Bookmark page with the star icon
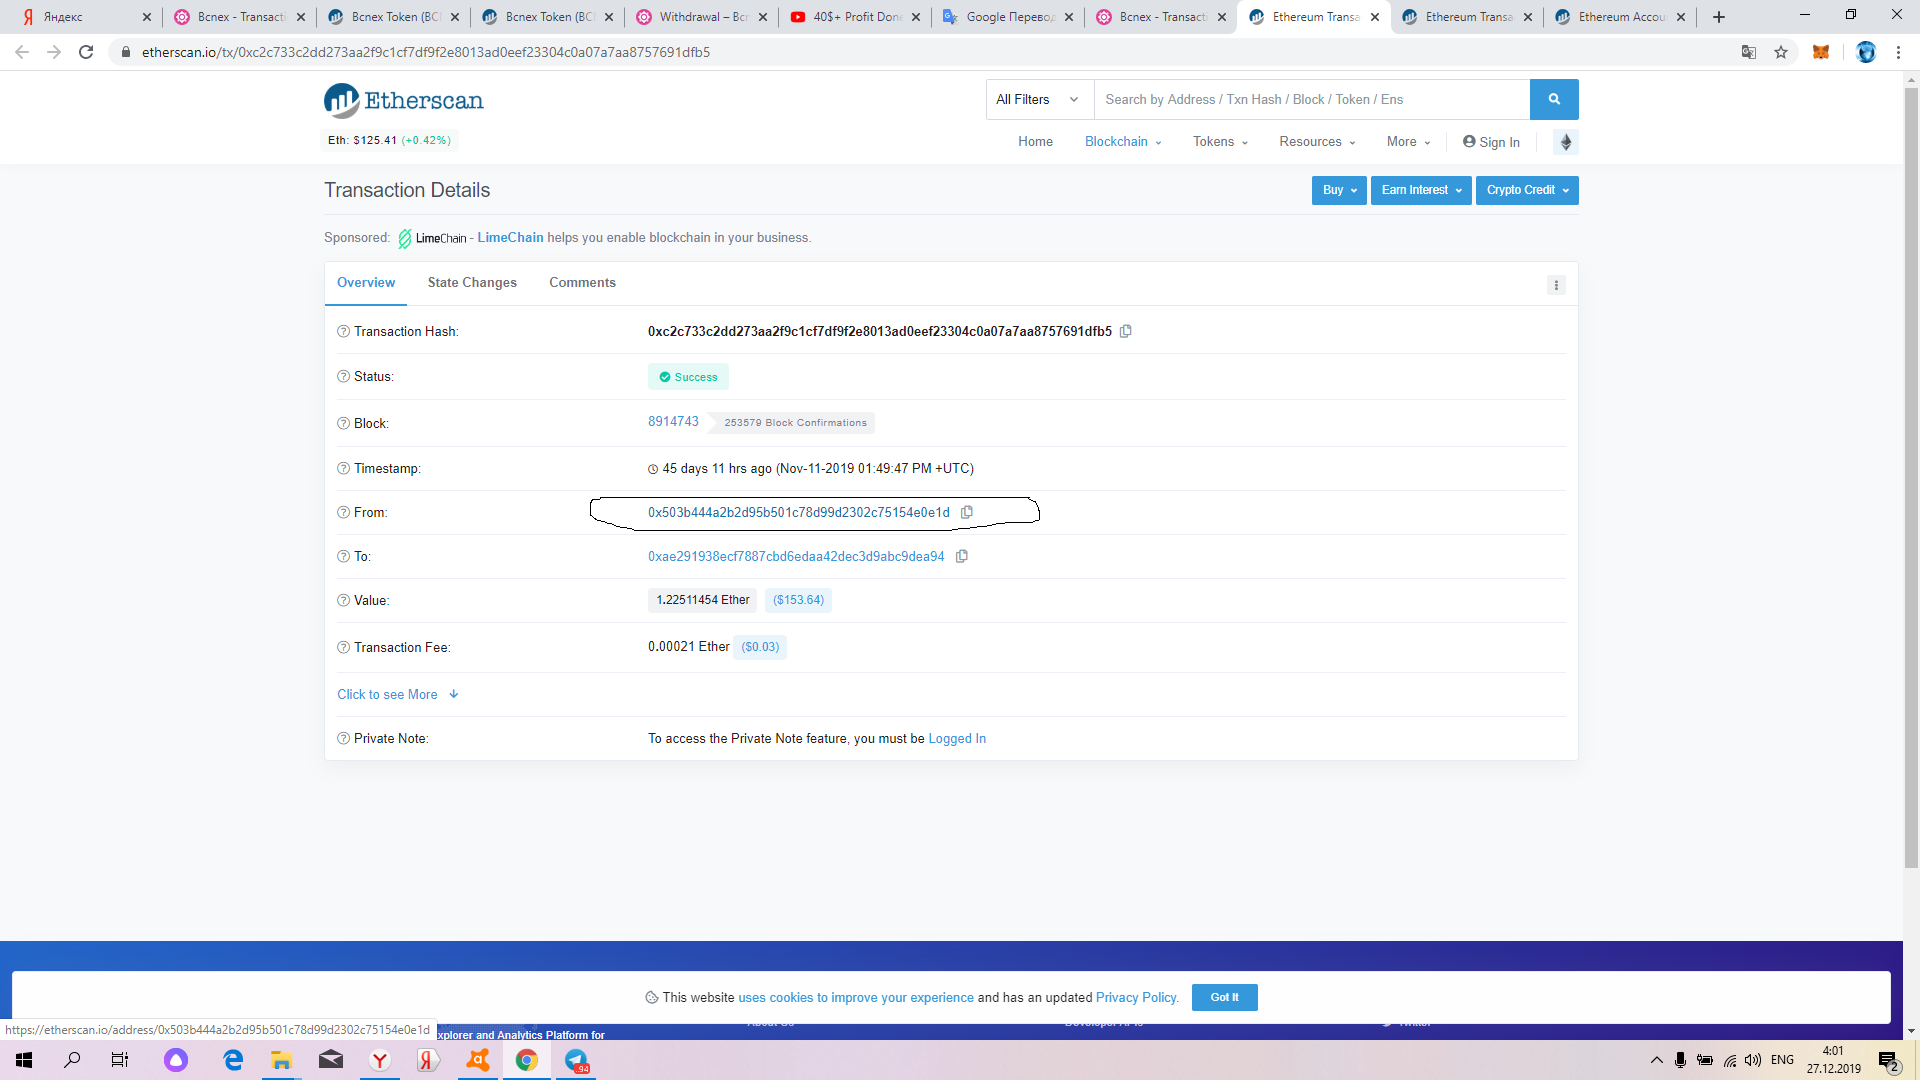Viewport: 1920px width, 1080px height. 1781,52
